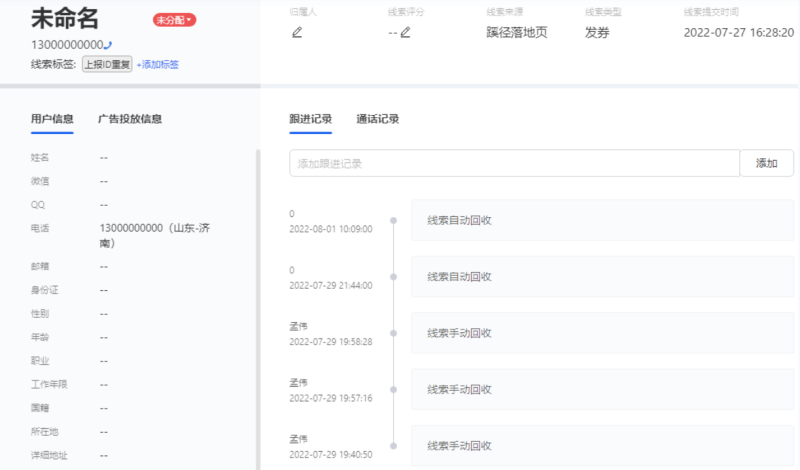Focus the 添加跟进记录 input field

click(514, 163)
